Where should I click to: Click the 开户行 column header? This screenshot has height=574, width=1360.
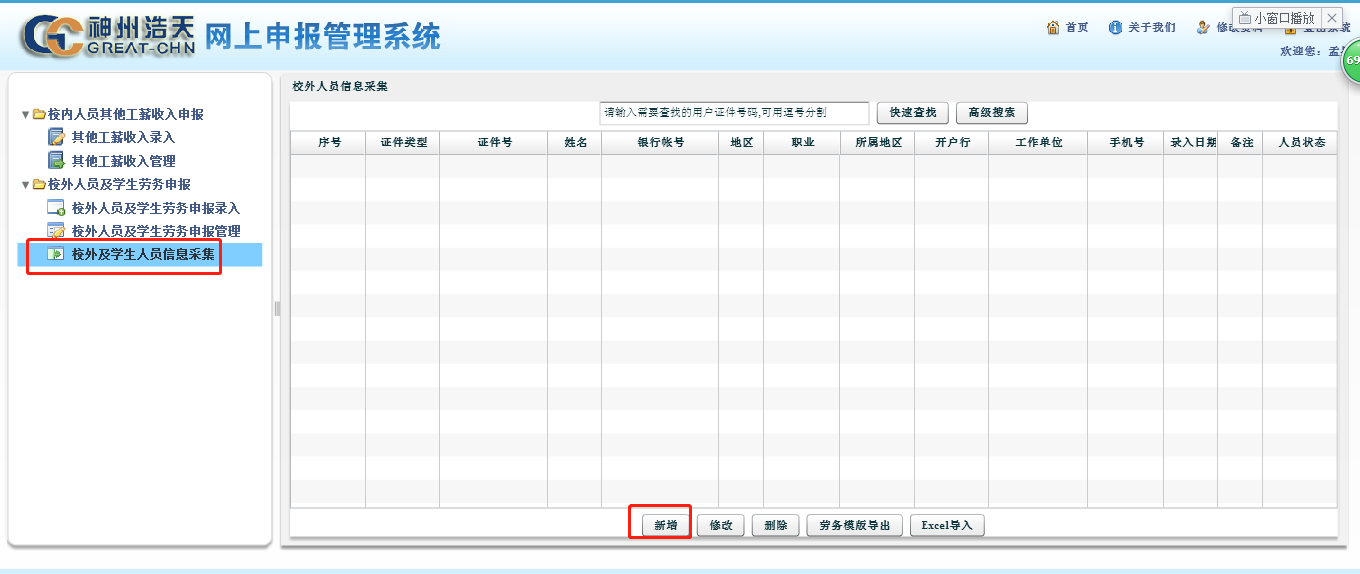coord(952,143)
